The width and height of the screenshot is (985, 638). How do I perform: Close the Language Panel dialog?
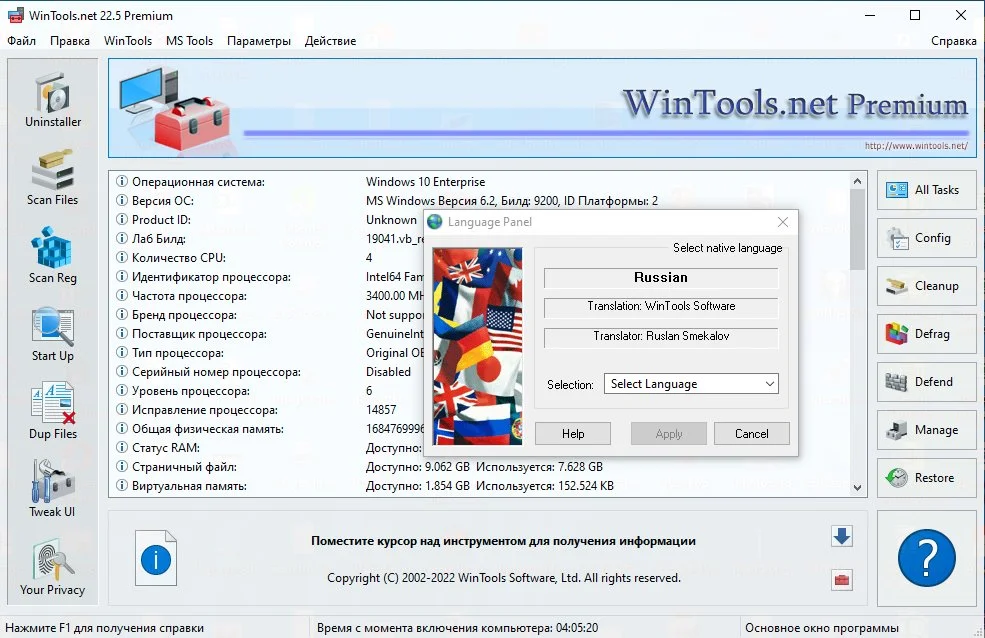click(x=783, y=222)
